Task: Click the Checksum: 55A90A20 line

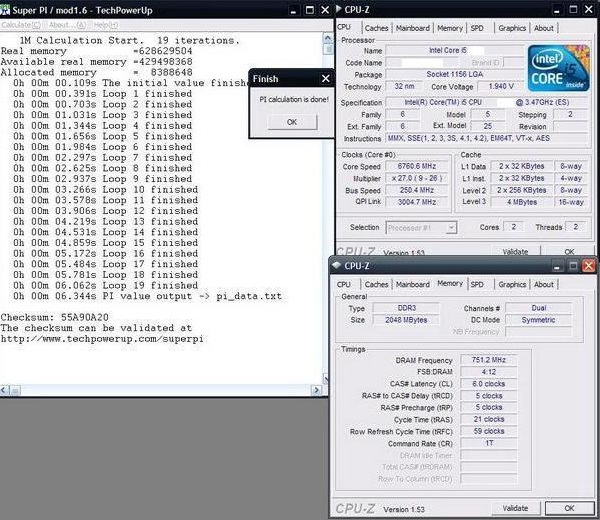Action: 54,317
